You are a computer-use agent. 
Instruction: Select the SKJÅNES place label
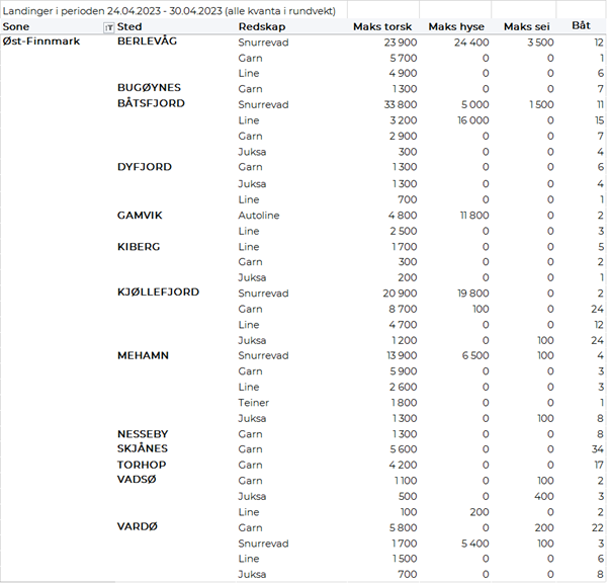145,449
